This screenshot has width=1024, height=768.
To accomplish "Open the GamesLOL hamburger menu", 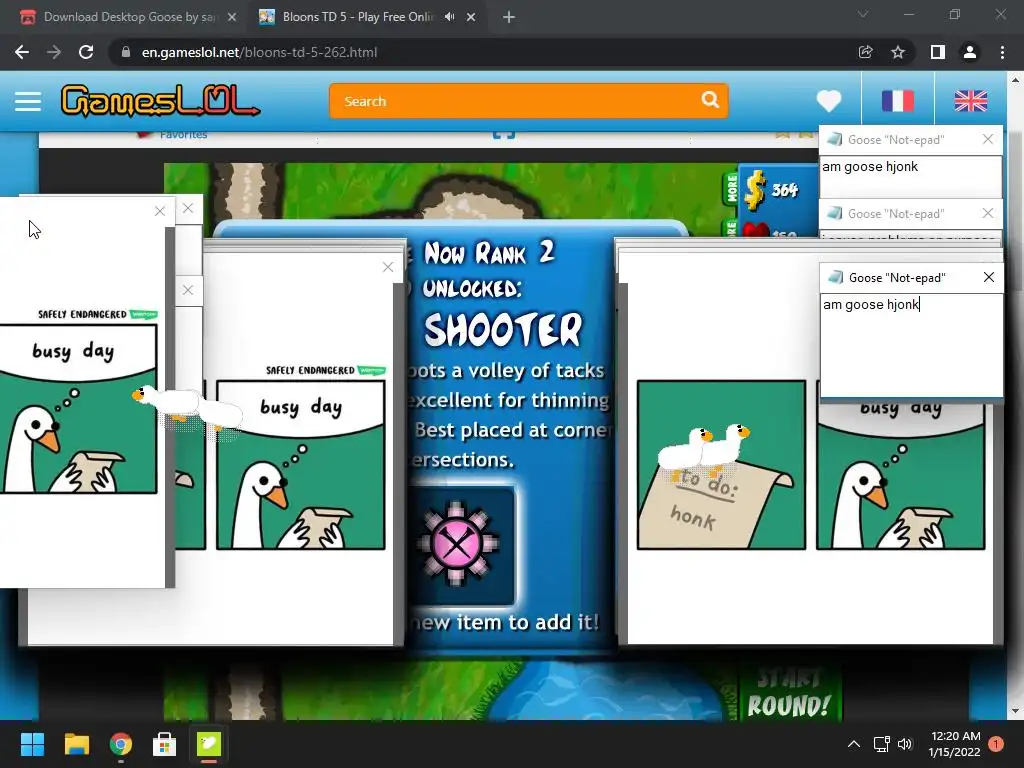I will pos(28,101).
